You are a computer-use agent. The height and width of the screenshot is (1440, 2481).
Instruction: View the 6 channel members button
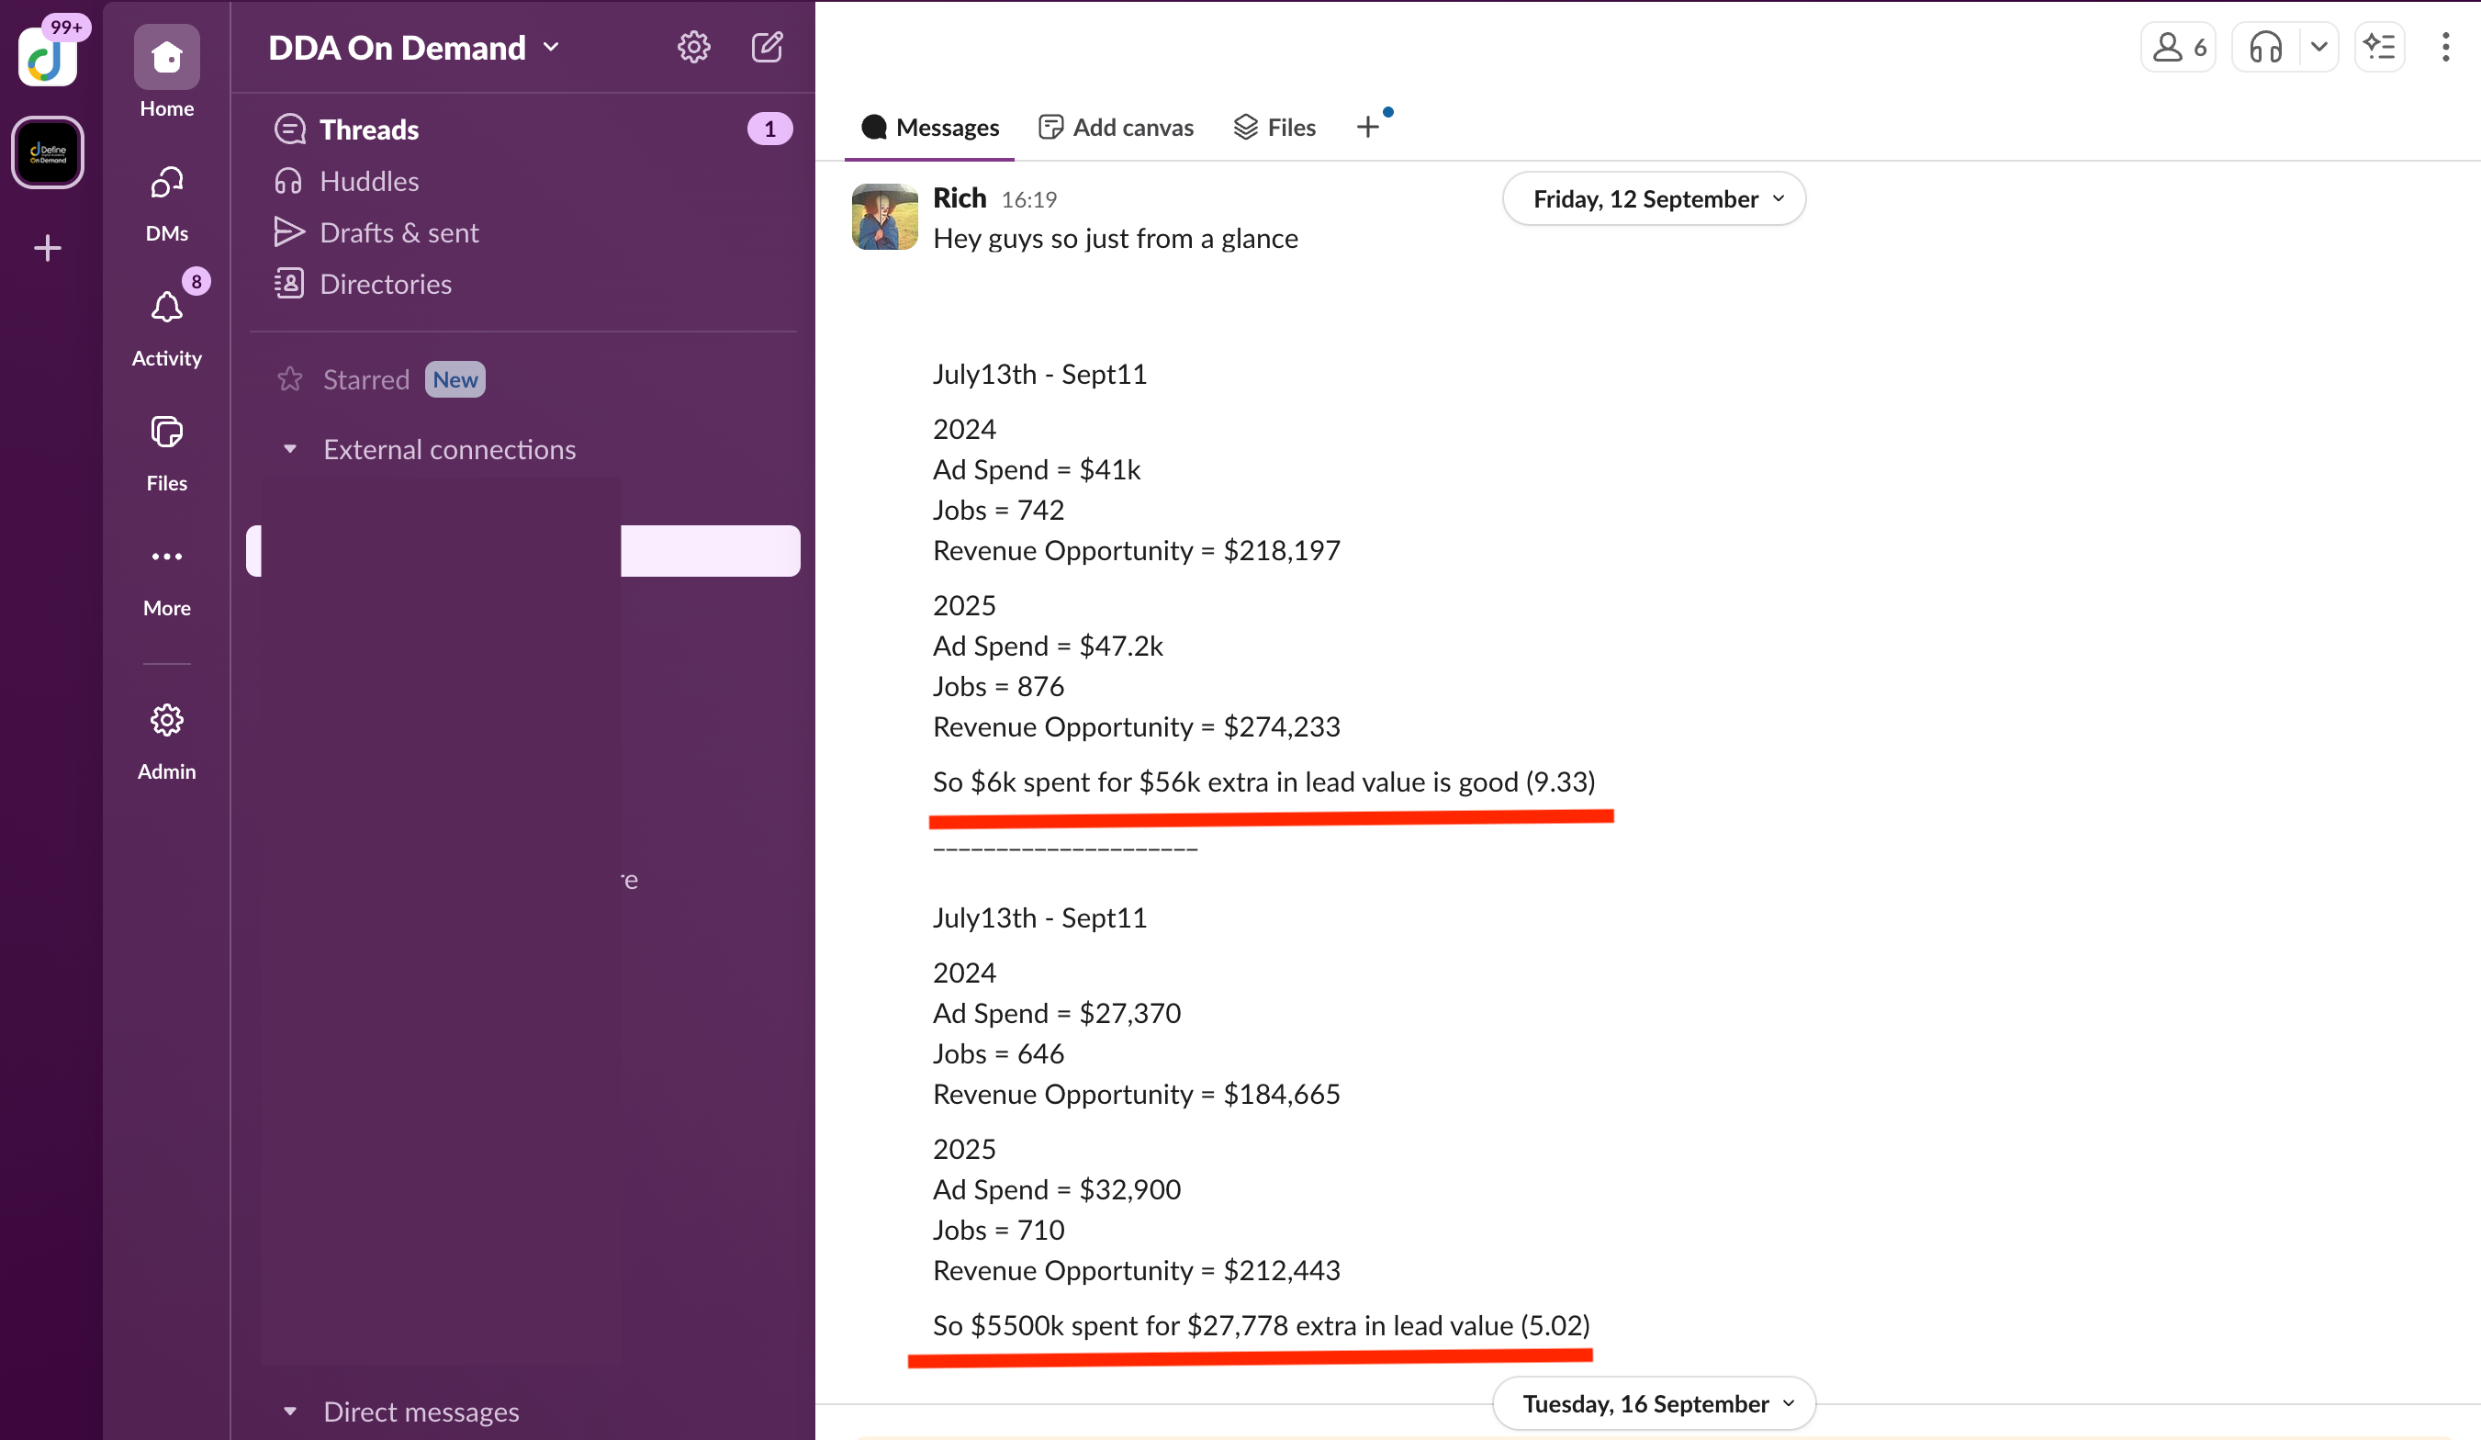2178,47
